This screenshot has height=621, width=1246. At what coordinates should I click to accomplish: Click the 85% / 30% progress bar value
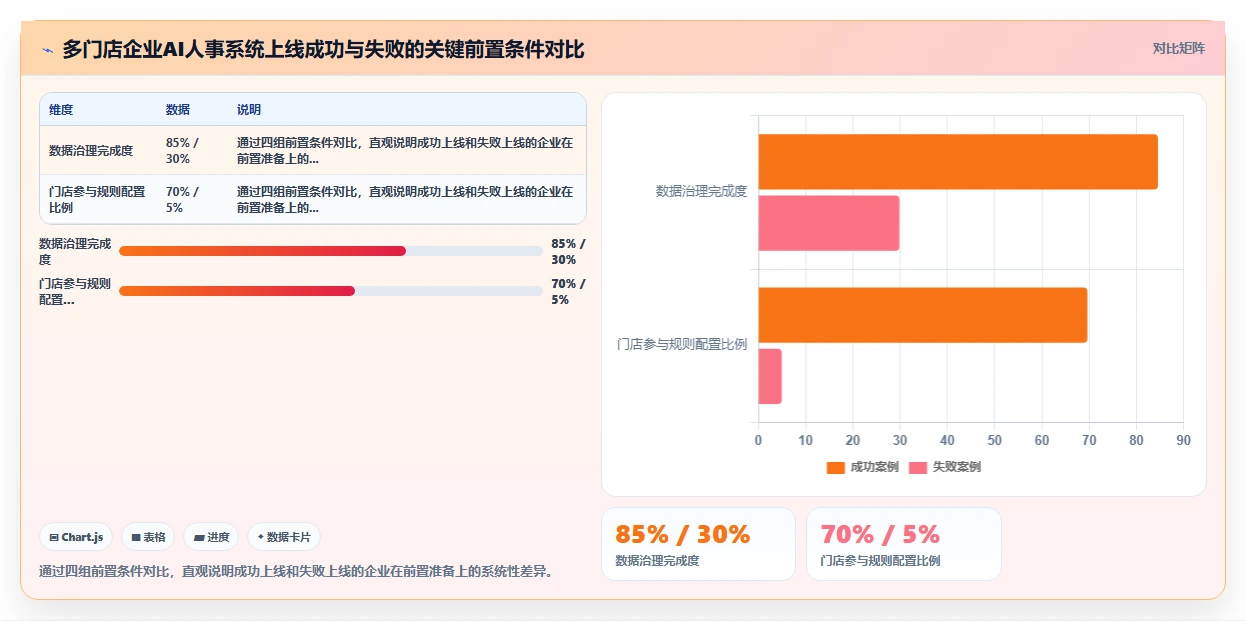tap(568, 251)
